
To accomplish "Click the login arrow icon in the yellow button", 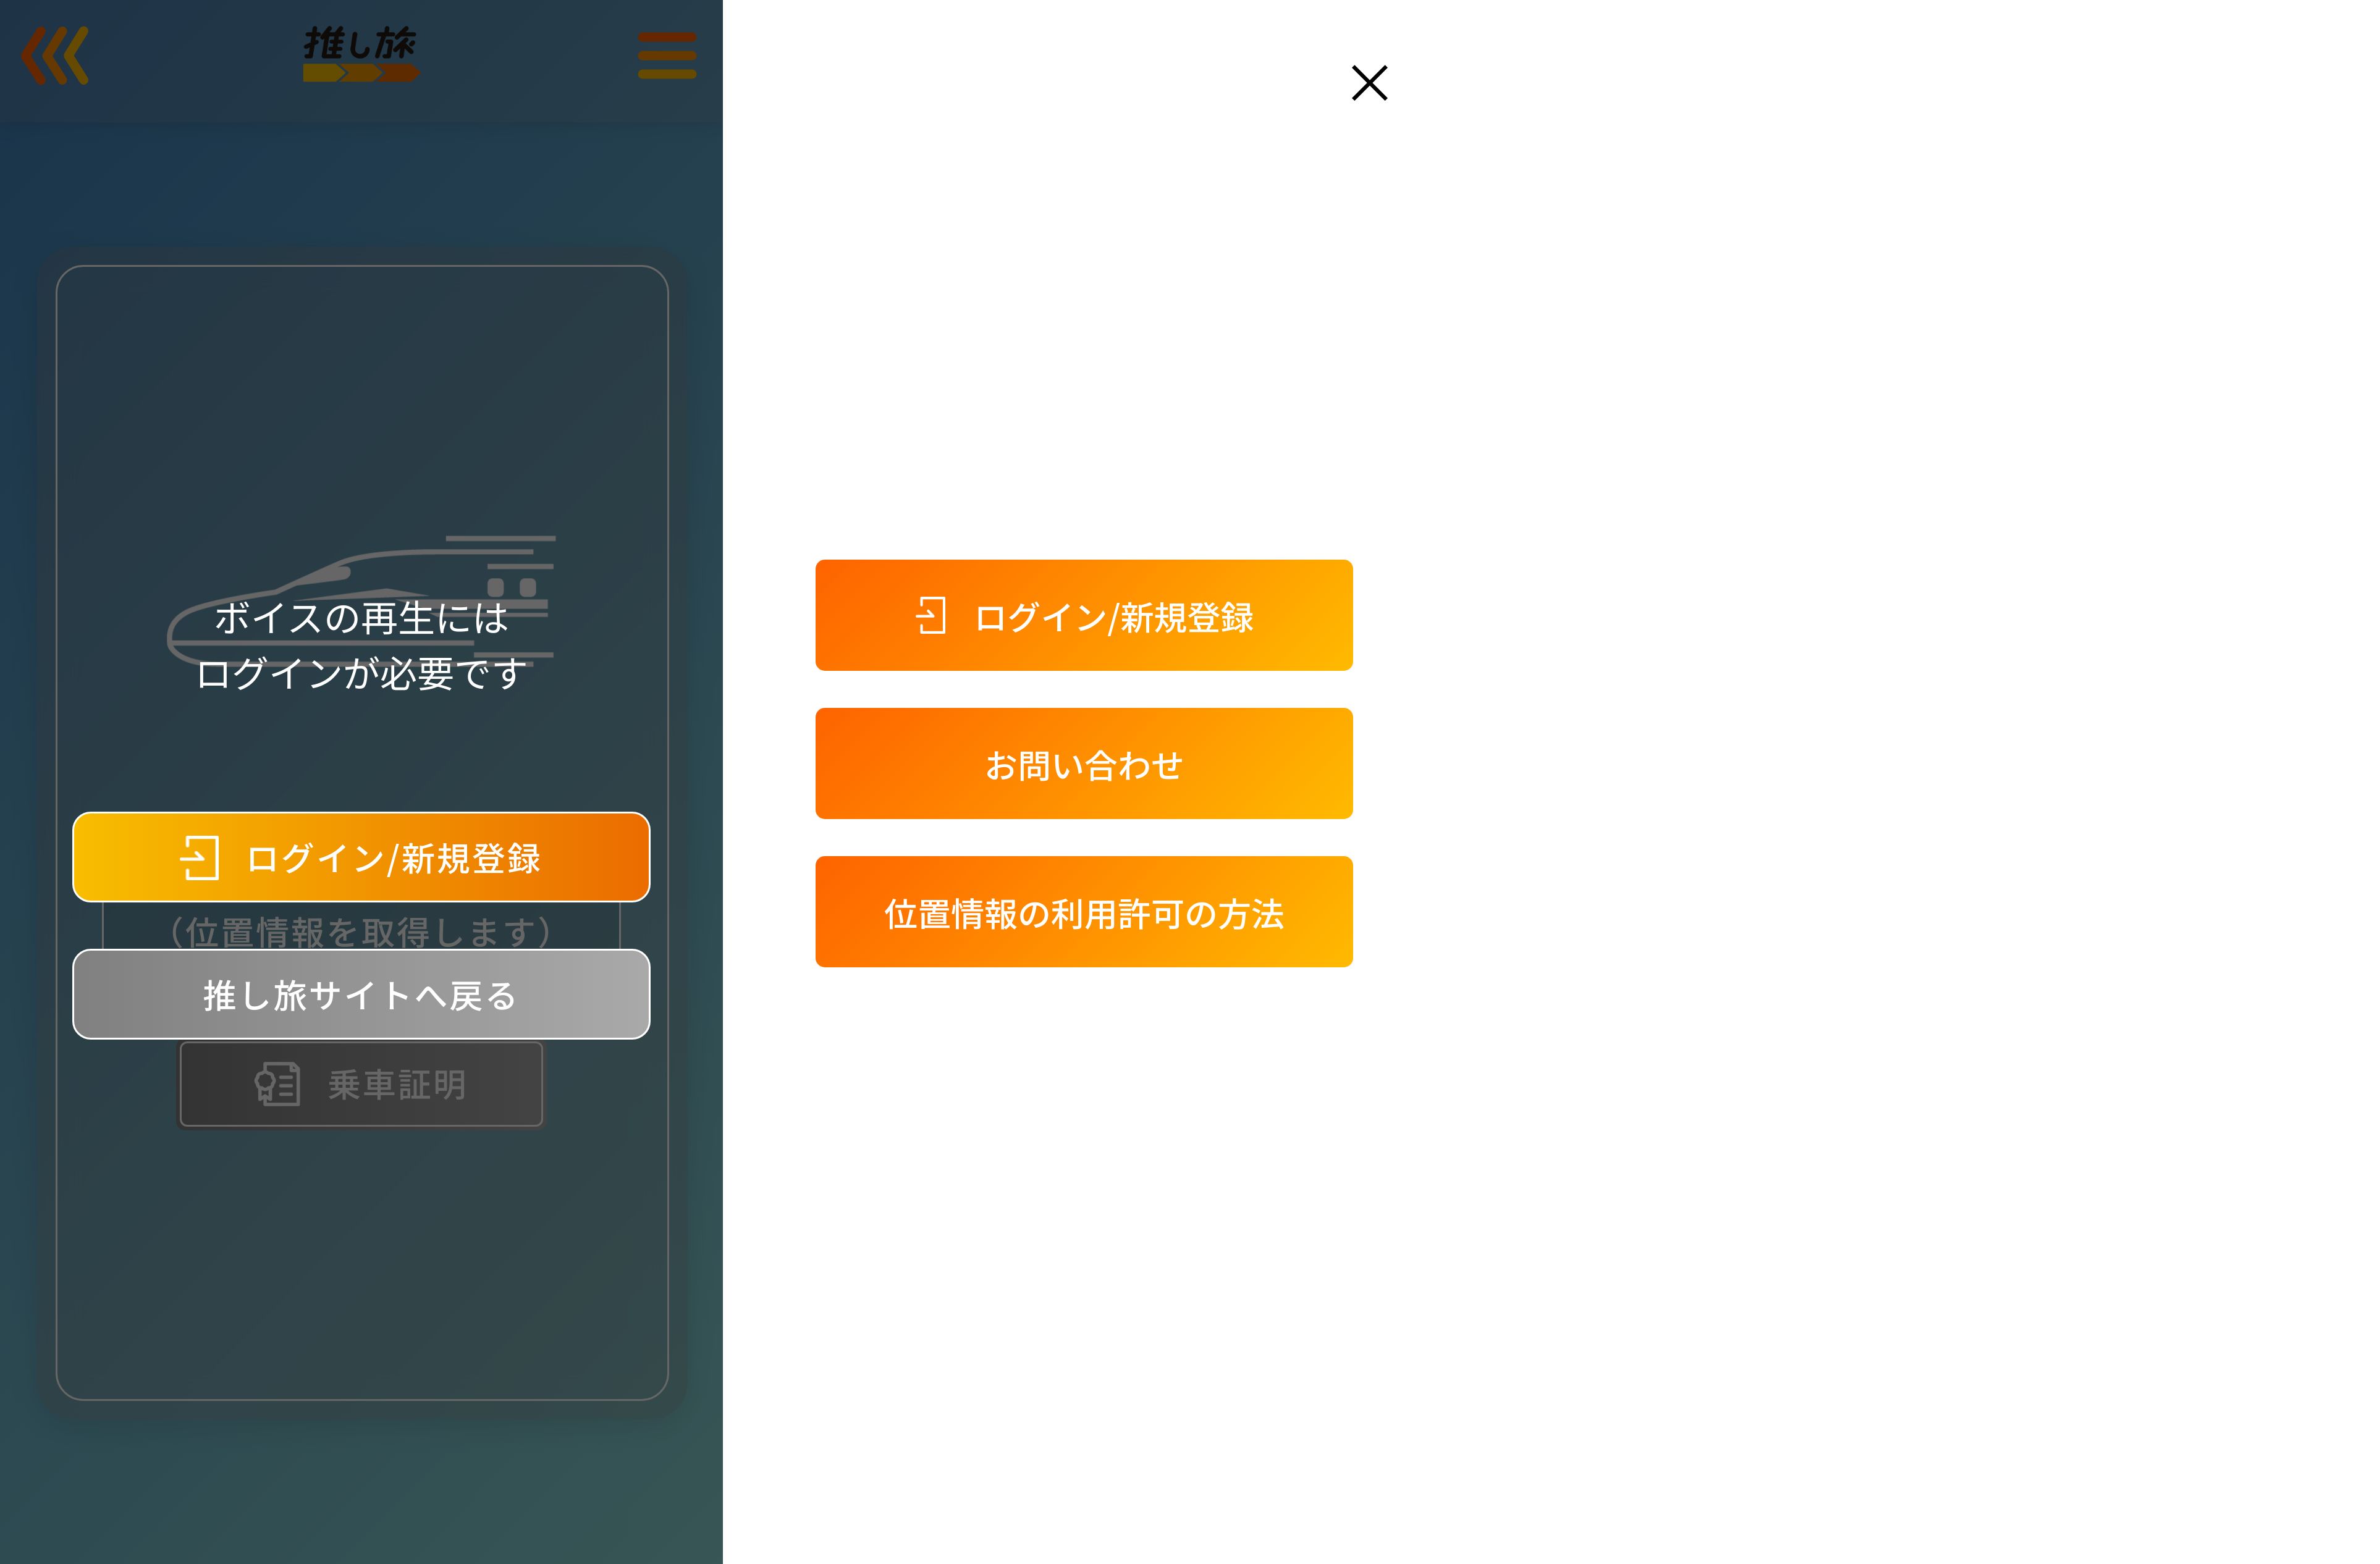I will [x=199, y=858].
